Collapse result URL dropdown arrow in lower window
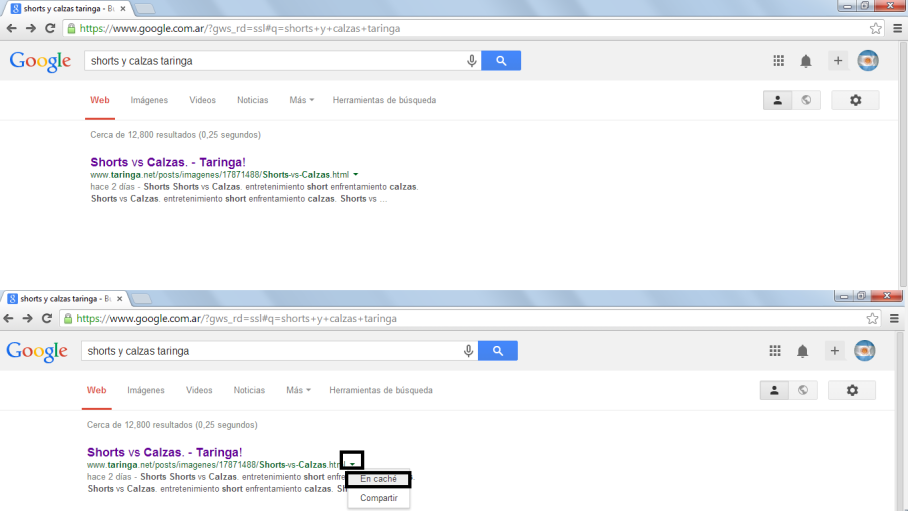This screenshot has width=908, height=511. (x=352, y=464)
